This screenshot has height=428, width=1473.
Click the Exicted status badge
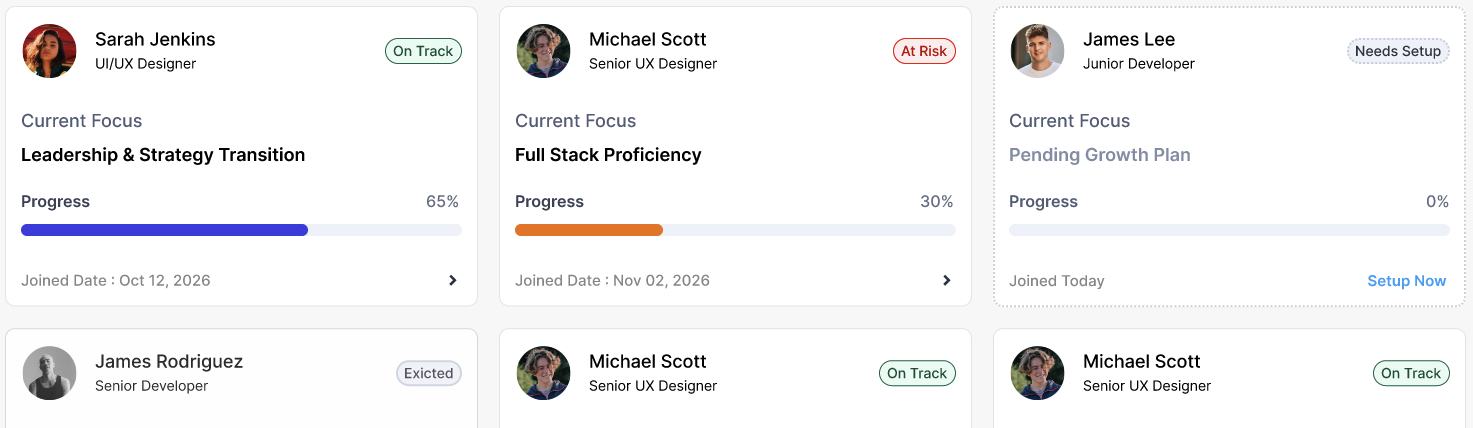[x=429, y=373]
